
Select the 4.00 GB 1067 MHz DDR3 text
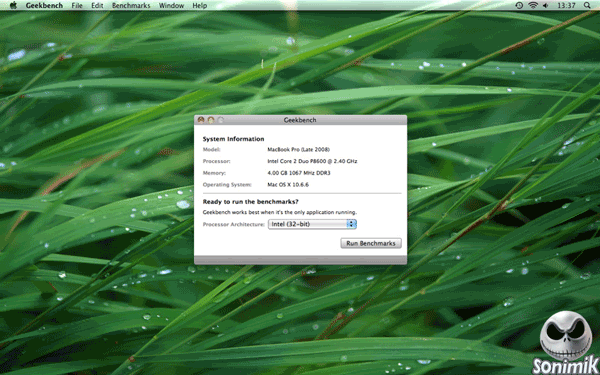pos(299,173)
